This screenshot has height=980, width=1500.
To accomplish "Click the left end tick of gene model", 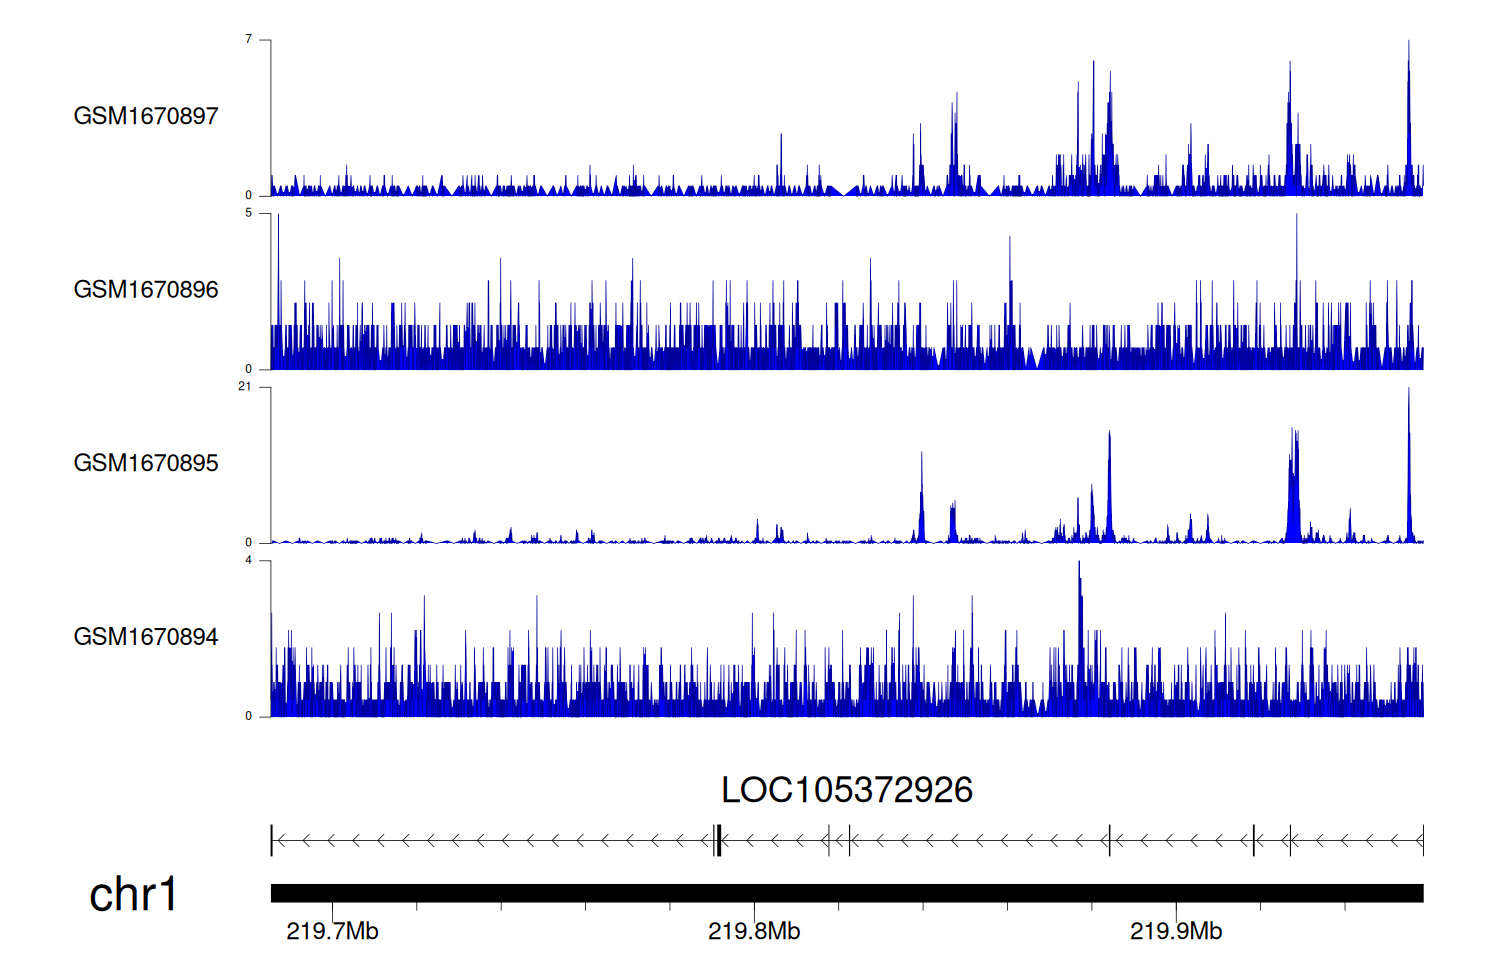I will (x=271, y=841).
